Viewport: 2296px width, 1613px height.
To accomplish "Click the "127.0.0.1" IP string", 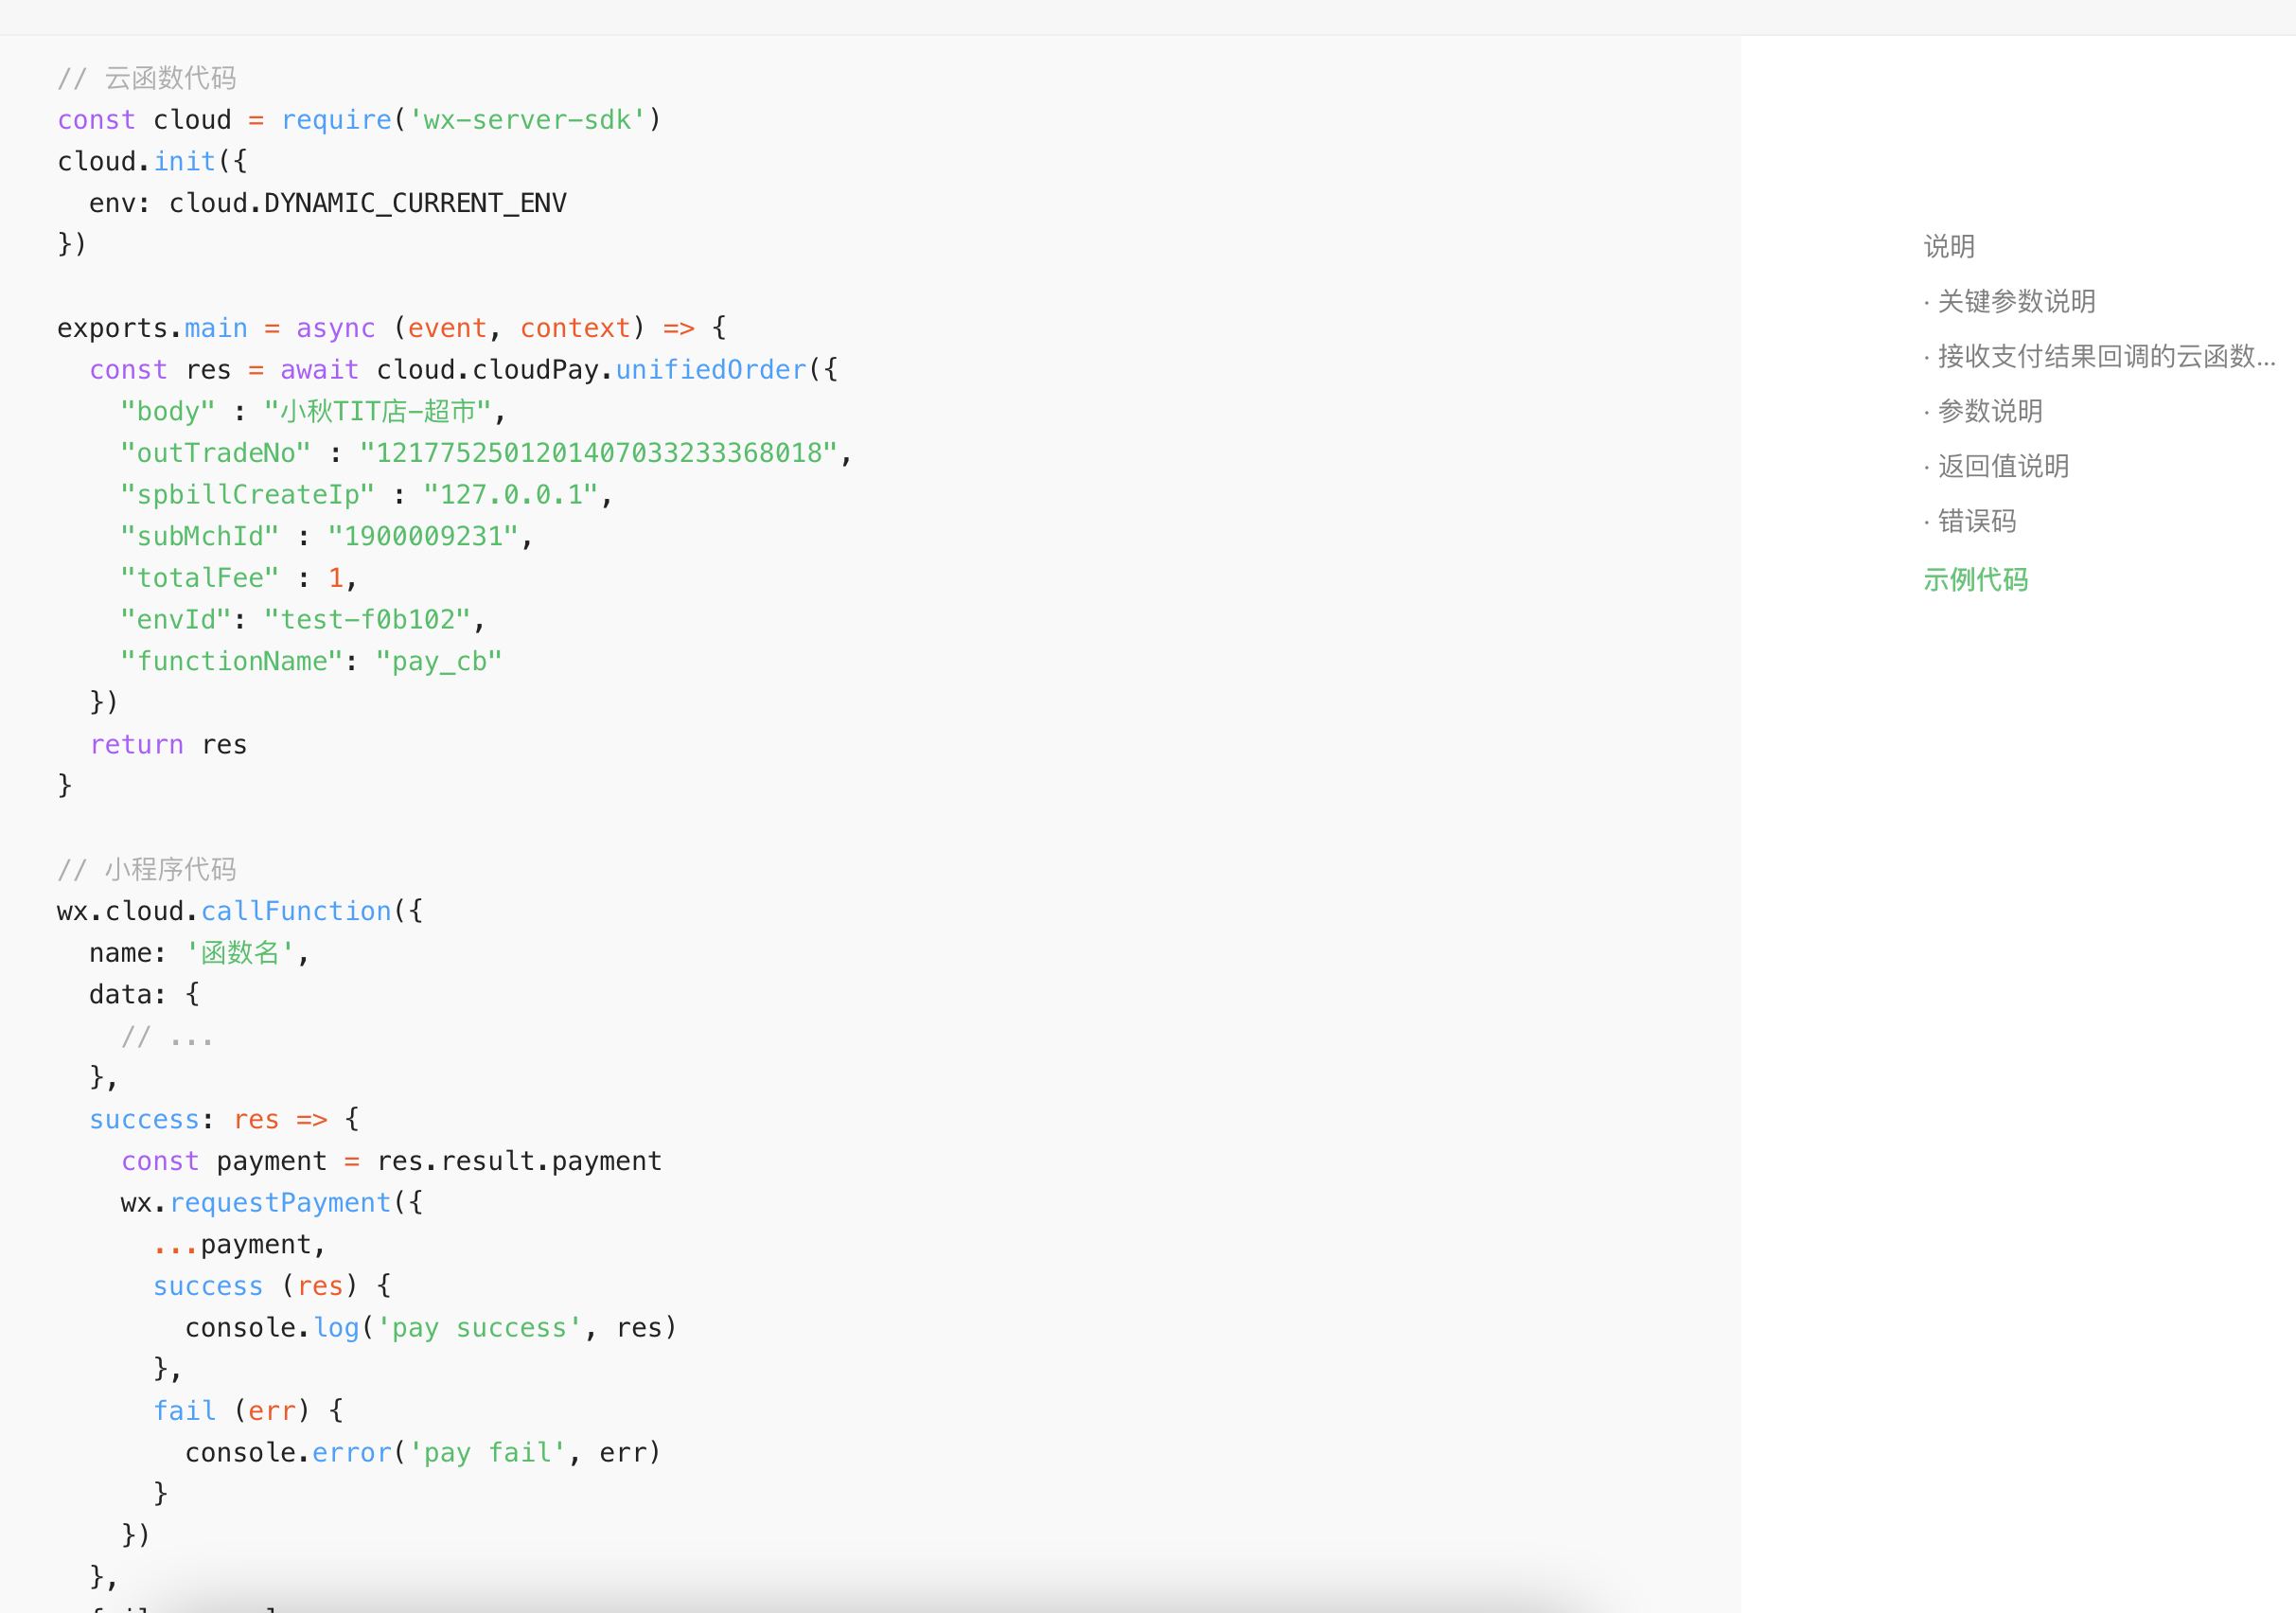I will click(511, 495).
